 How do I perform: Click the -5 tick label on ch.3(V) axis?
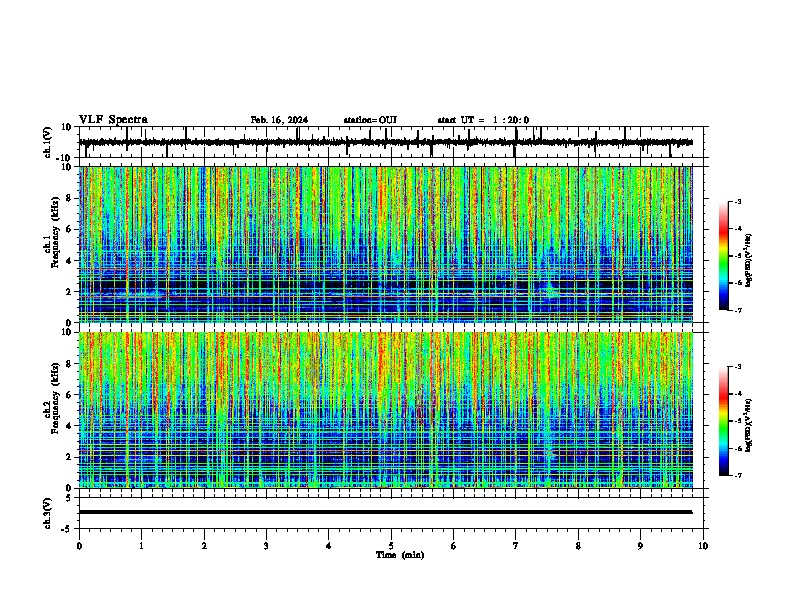point(68,529)
